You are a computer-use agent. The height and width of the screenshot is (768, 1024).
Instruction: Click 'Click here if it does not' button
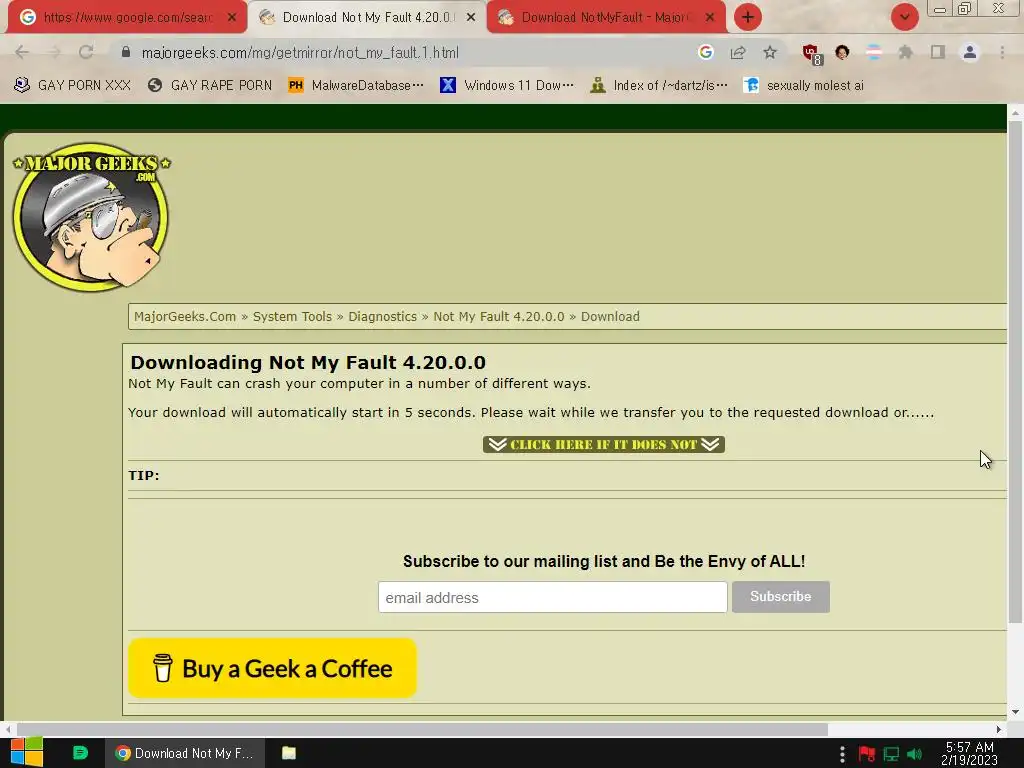click(x=603, y=445)
